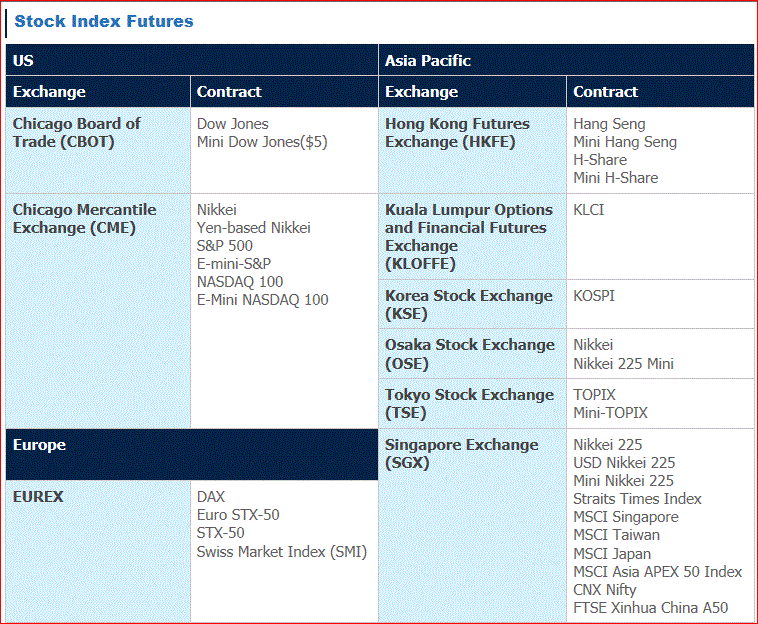This screenshot has height=624, width=758.
Task: Click the Mini Nikkei 225 contract
Action: point(624,481)
